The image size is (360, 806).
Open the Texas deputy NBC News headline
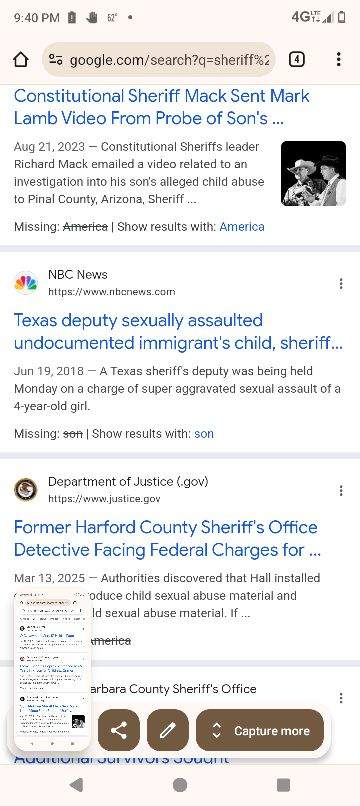tap(178, 331)
